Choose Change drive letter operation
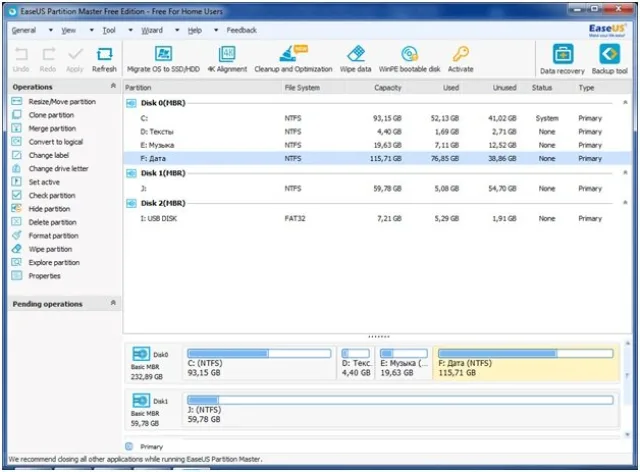The image size is (640, 472). pyautogui.click(x=58, y=169)
